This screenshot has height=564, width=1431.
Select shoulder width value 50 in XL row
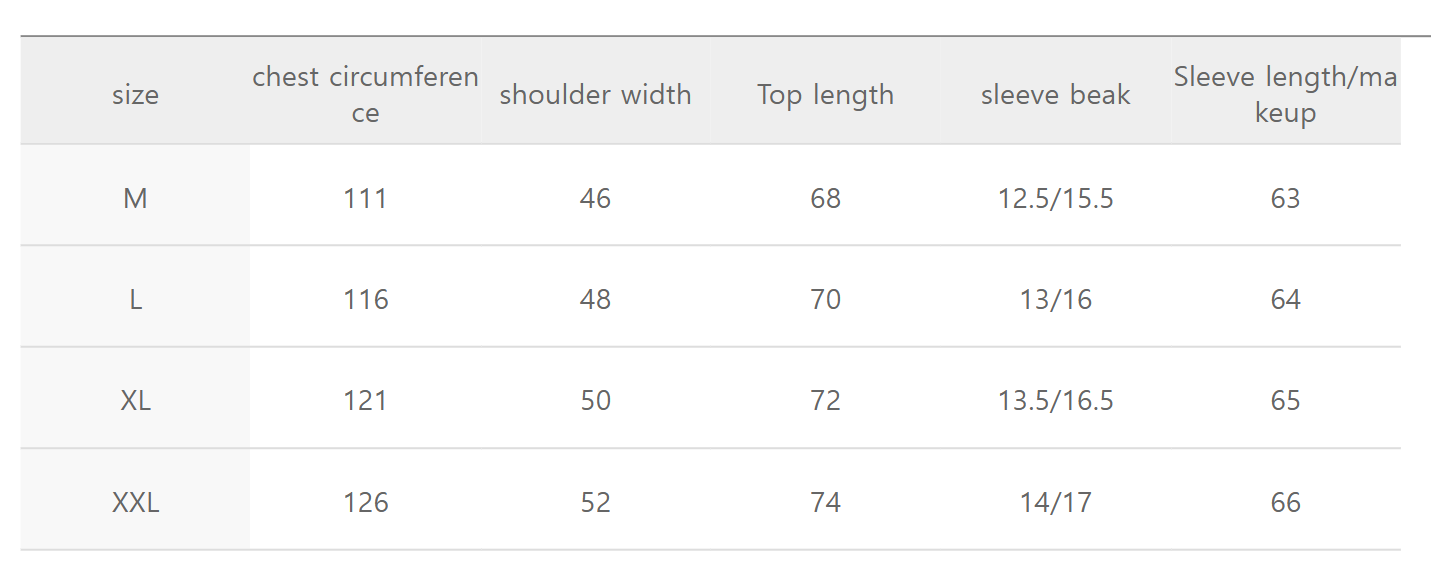click(x=595, y=400)
